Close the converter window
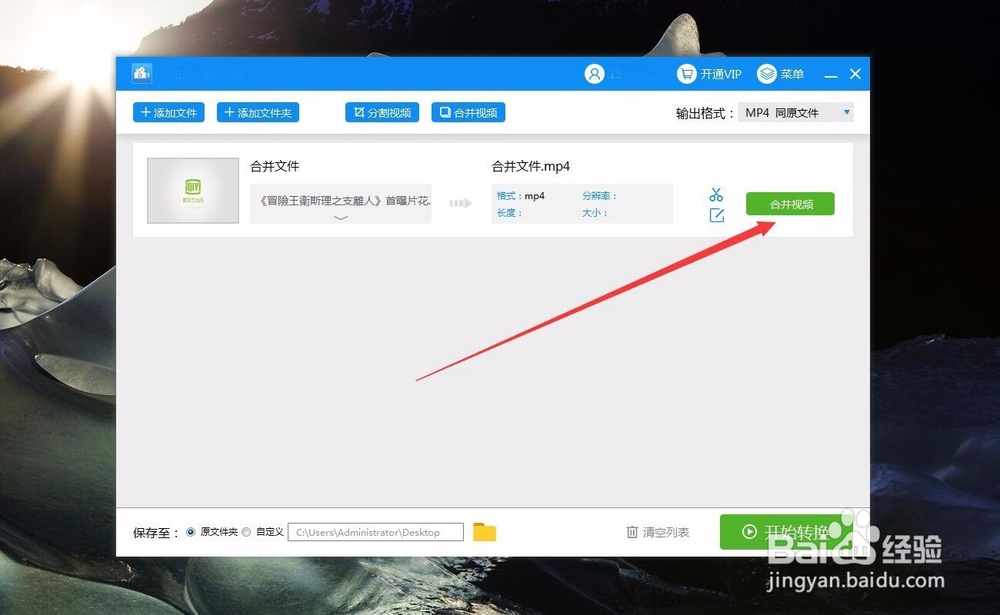This screenshot has height=615, width=1000. [855, 74]
